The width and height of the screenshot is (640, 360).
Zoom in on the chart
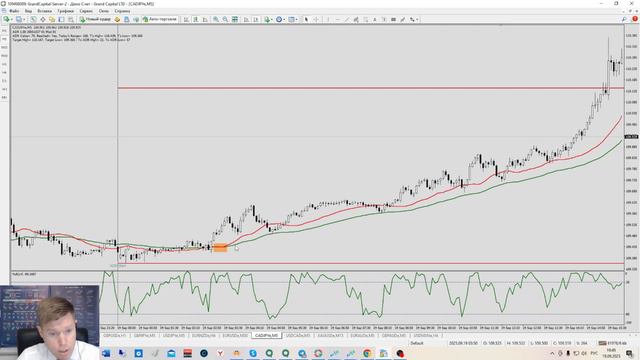coord(216,19)
